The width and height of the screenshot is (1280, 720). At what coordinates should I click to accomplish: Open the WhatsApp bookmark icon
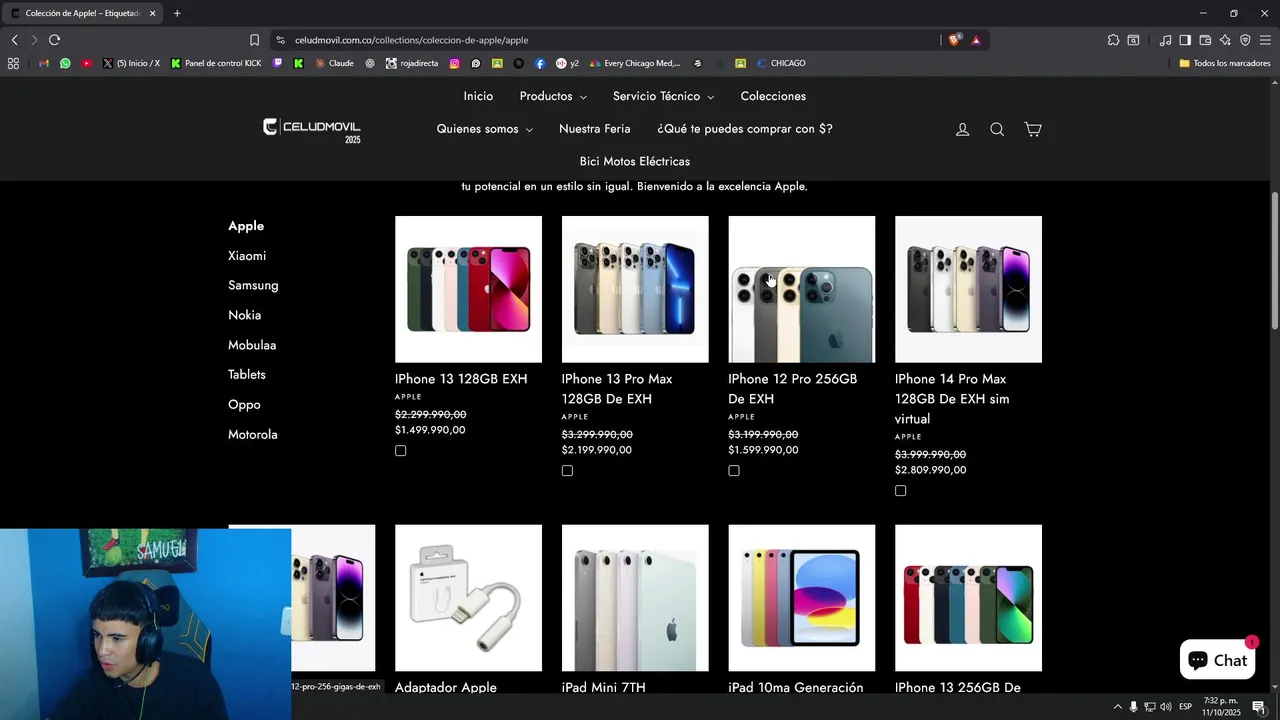pos(65,63)
